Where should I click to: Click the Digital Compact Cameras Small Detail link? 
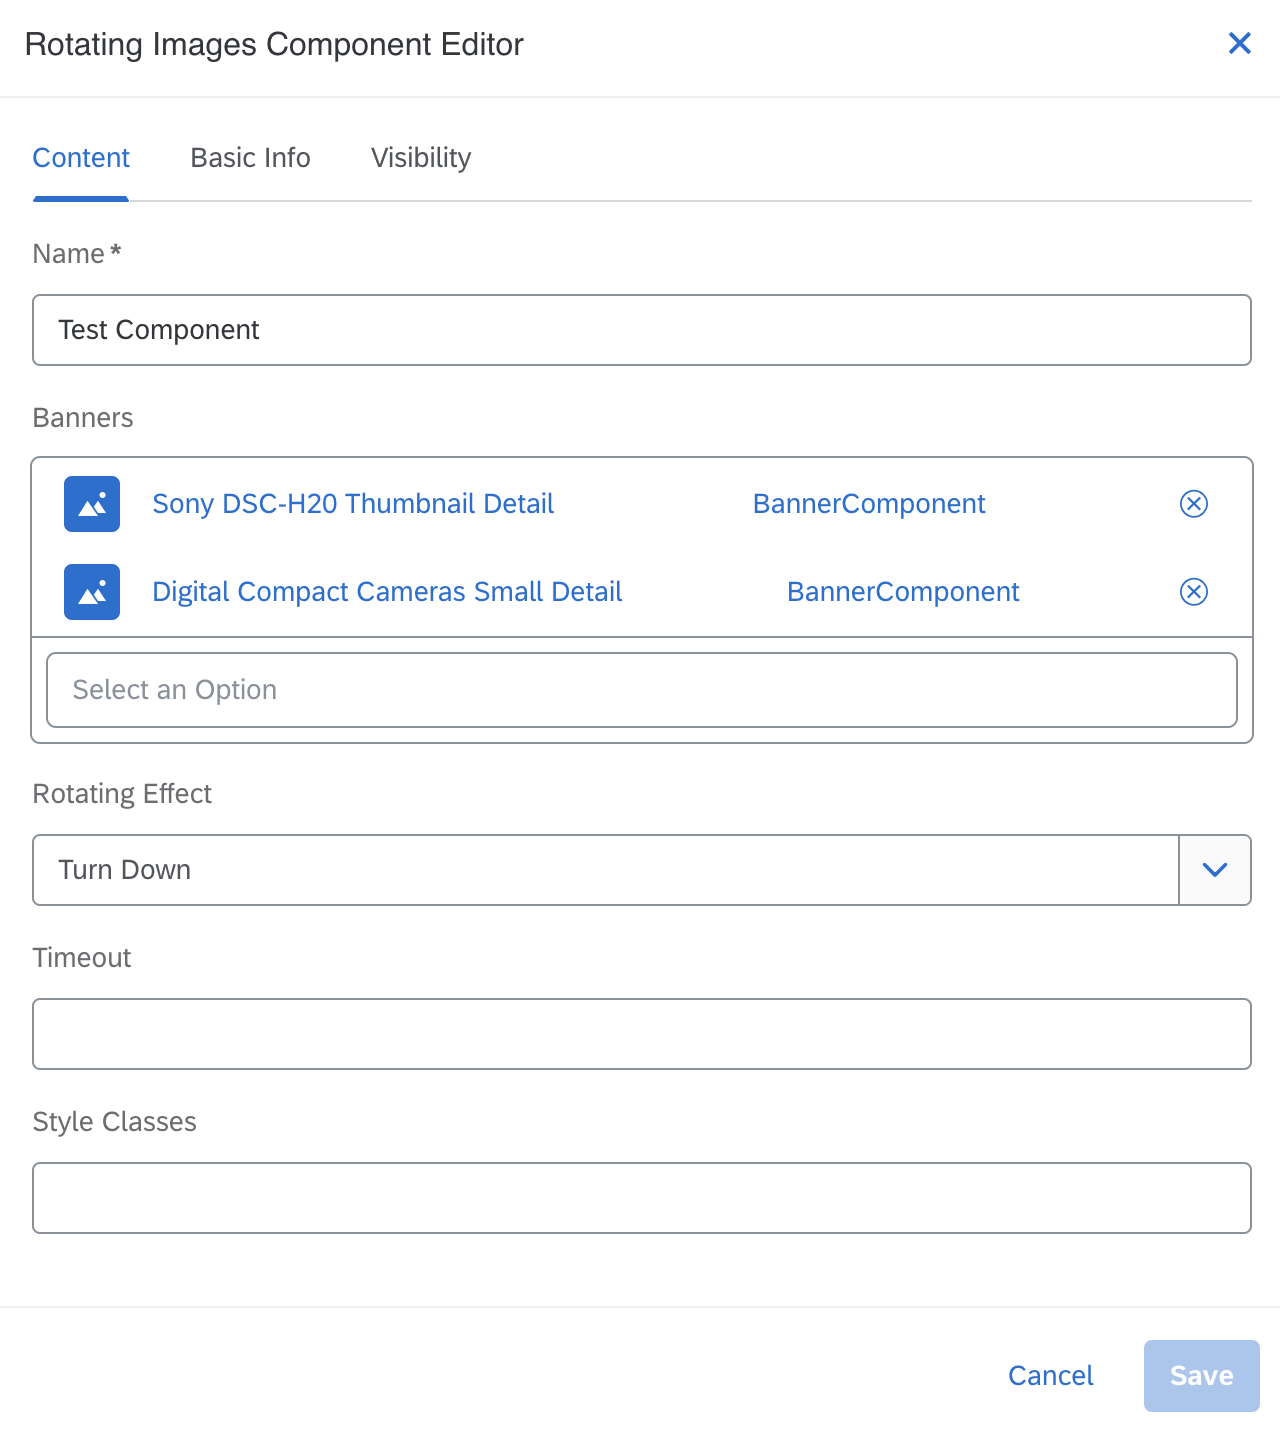pos(387,591)
